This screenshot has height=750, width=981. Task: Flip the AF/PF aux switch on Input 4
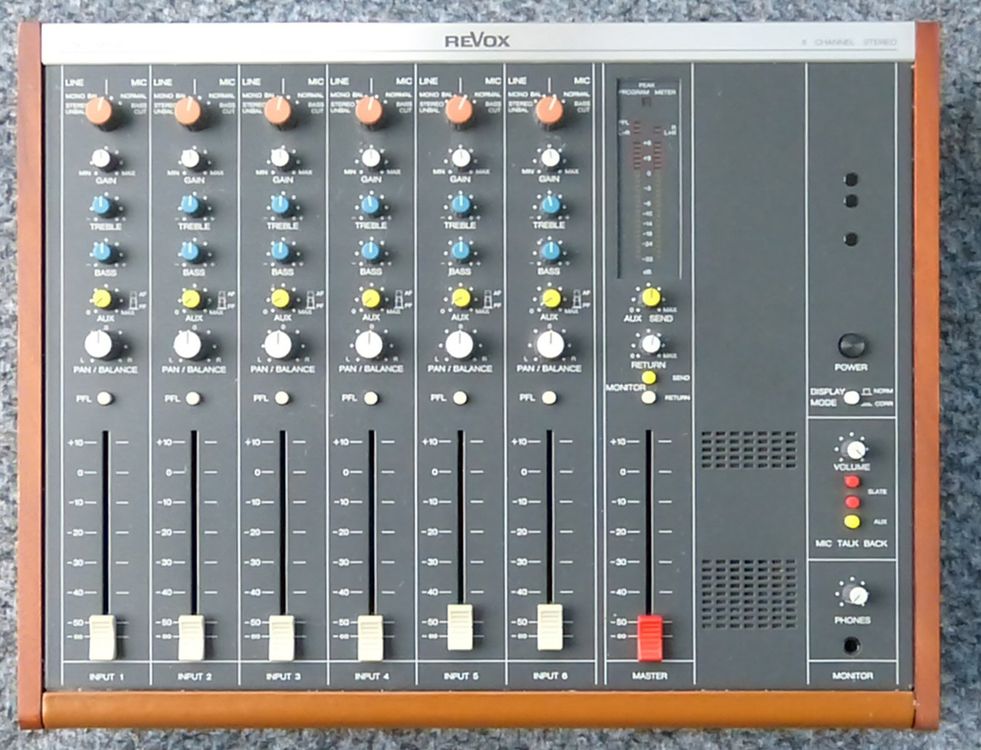[x=399, y=299]
